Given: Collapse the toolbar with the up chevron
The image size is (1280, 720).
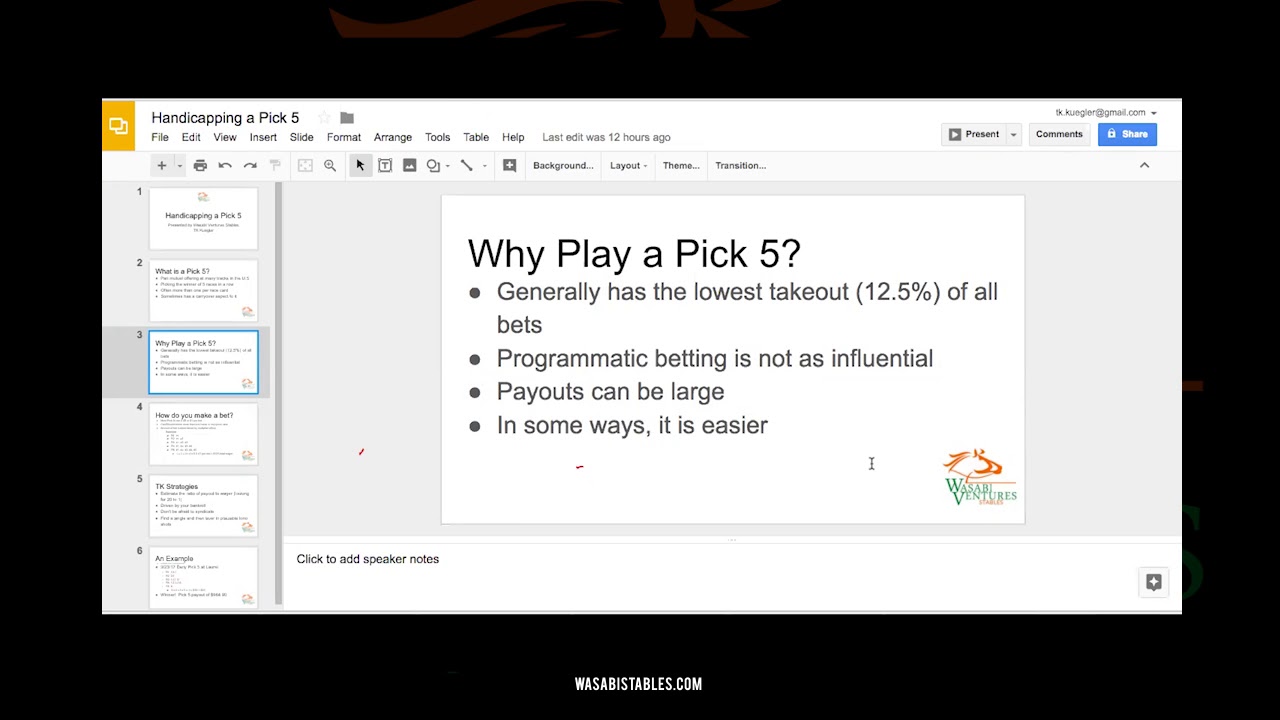Looking at the screenshot, I should [x=1145, y=165].
